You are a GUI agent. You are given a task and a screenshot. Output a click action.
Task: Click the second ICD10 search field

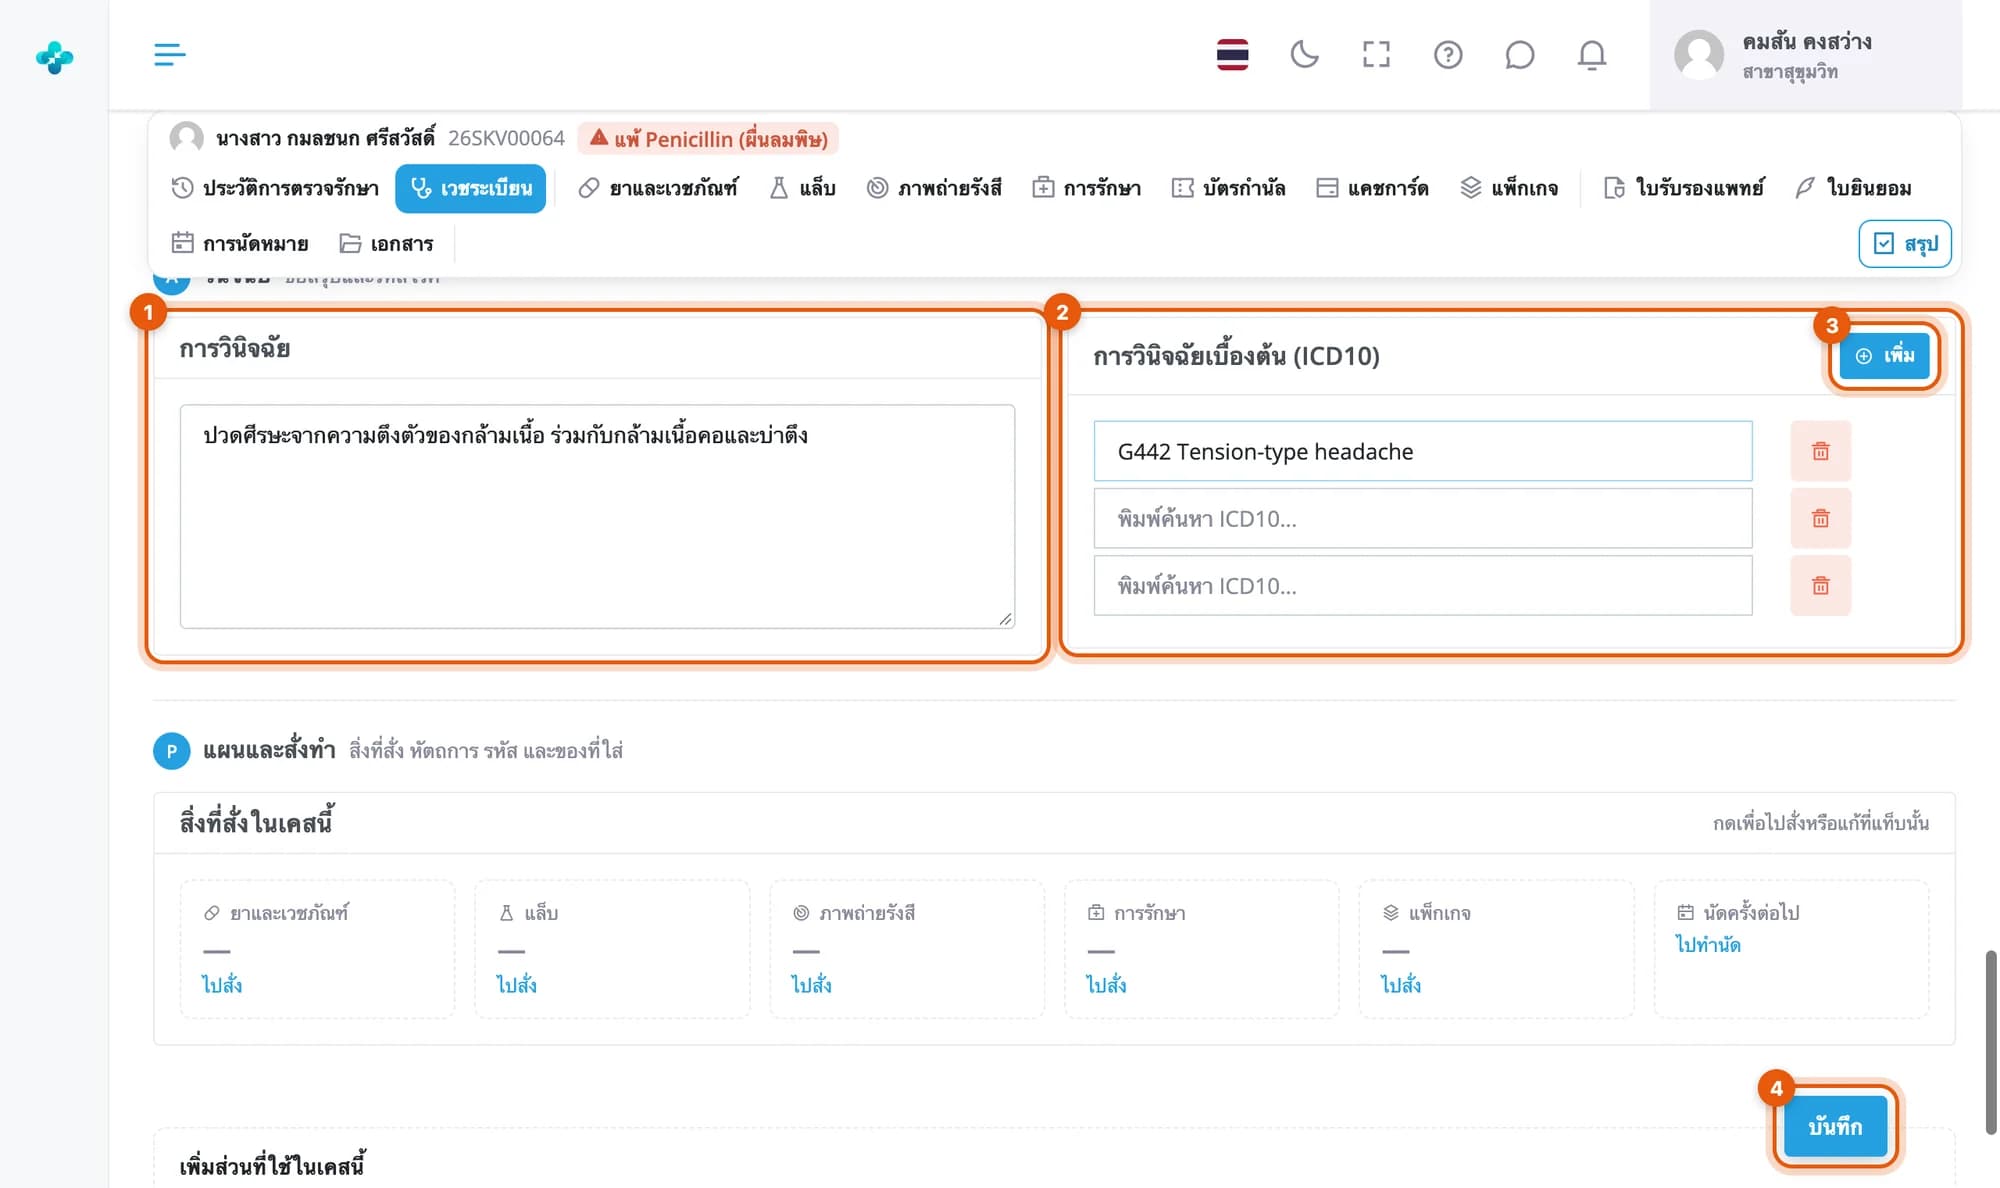[x=1423, y=518]
